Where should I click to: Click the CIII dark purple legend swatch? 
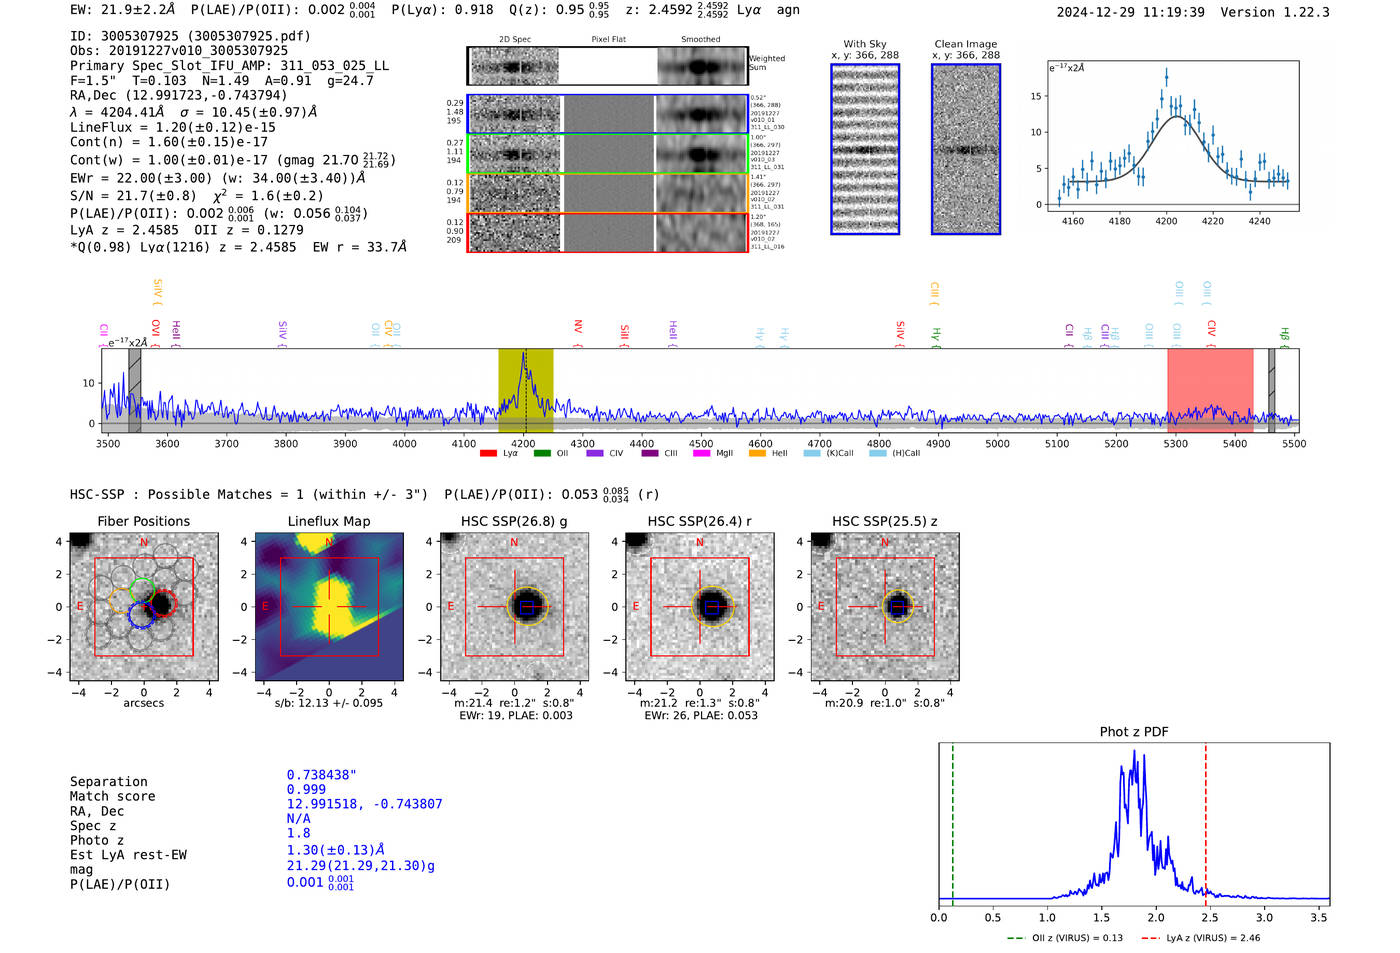(650, 453)
